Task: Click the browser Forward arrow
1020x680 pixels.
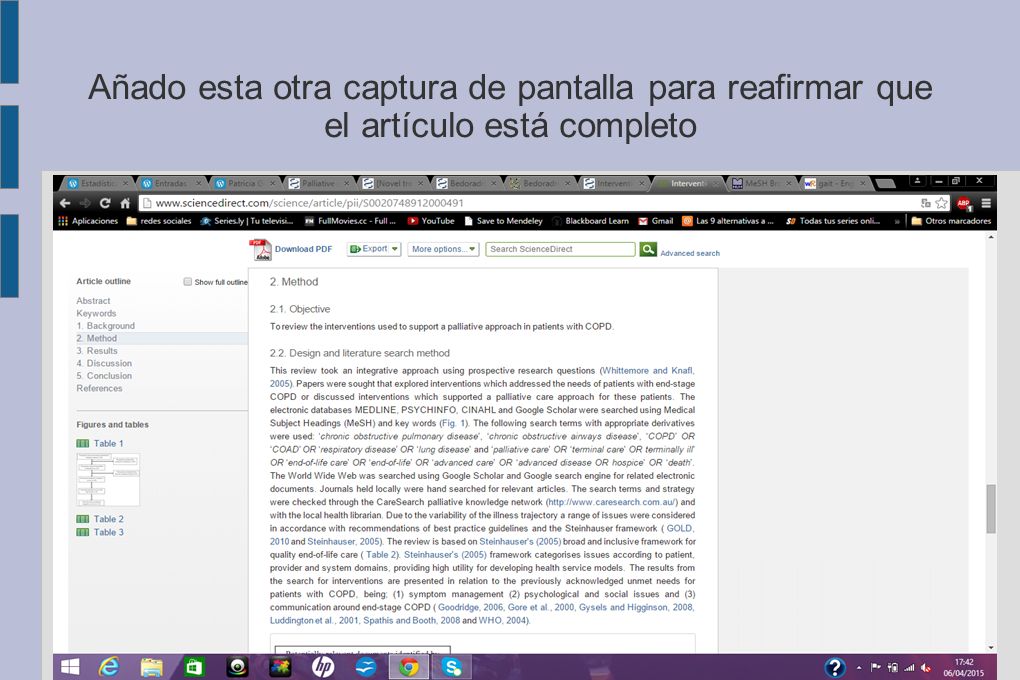Action: point(85,203)
